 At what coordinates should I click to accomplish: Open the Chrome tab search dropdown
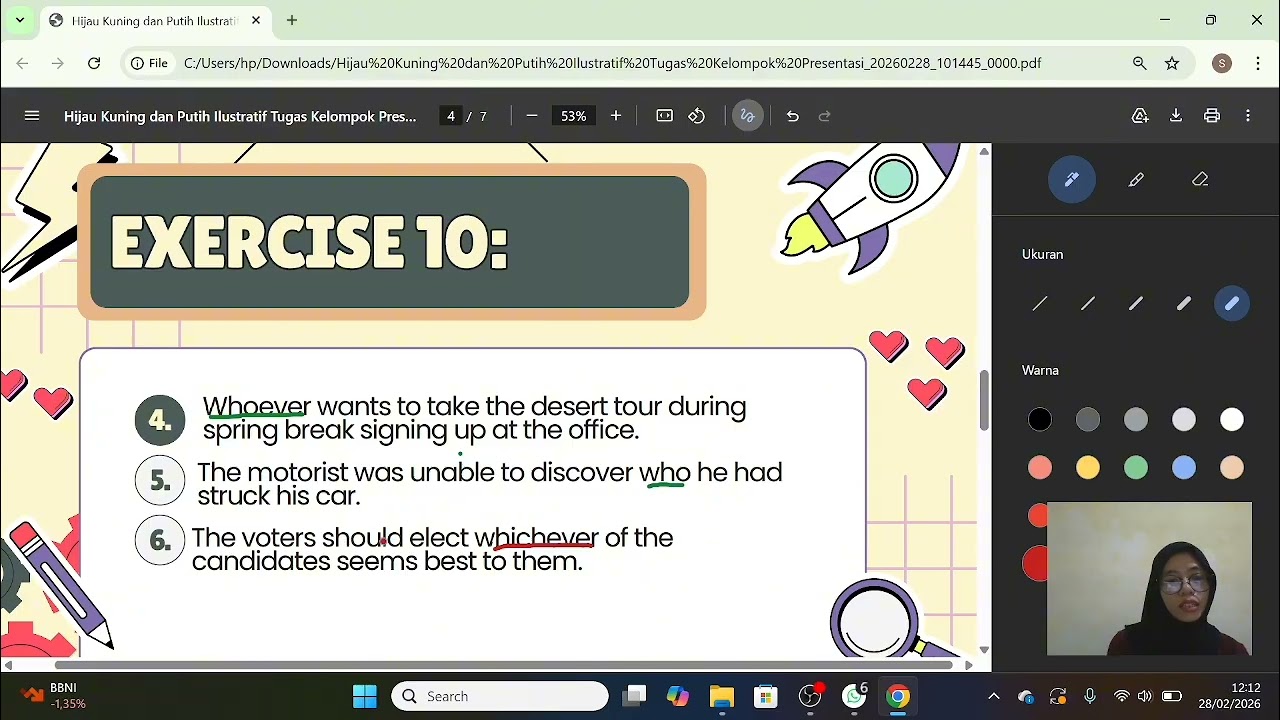click(x=19, y=20)
